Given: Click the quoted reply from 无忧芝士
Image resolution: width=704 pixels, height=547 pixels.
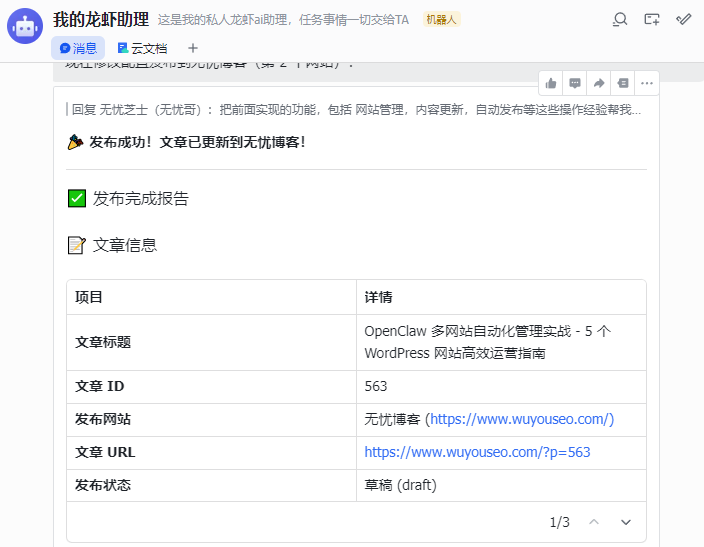Looking at the screenshot, I should click(356, 110).
